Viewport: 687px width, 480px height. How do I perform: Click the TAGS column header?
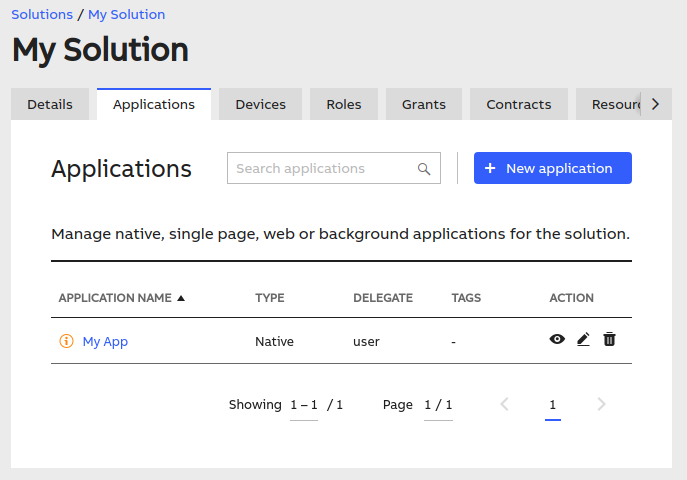[x=466, y=298]
